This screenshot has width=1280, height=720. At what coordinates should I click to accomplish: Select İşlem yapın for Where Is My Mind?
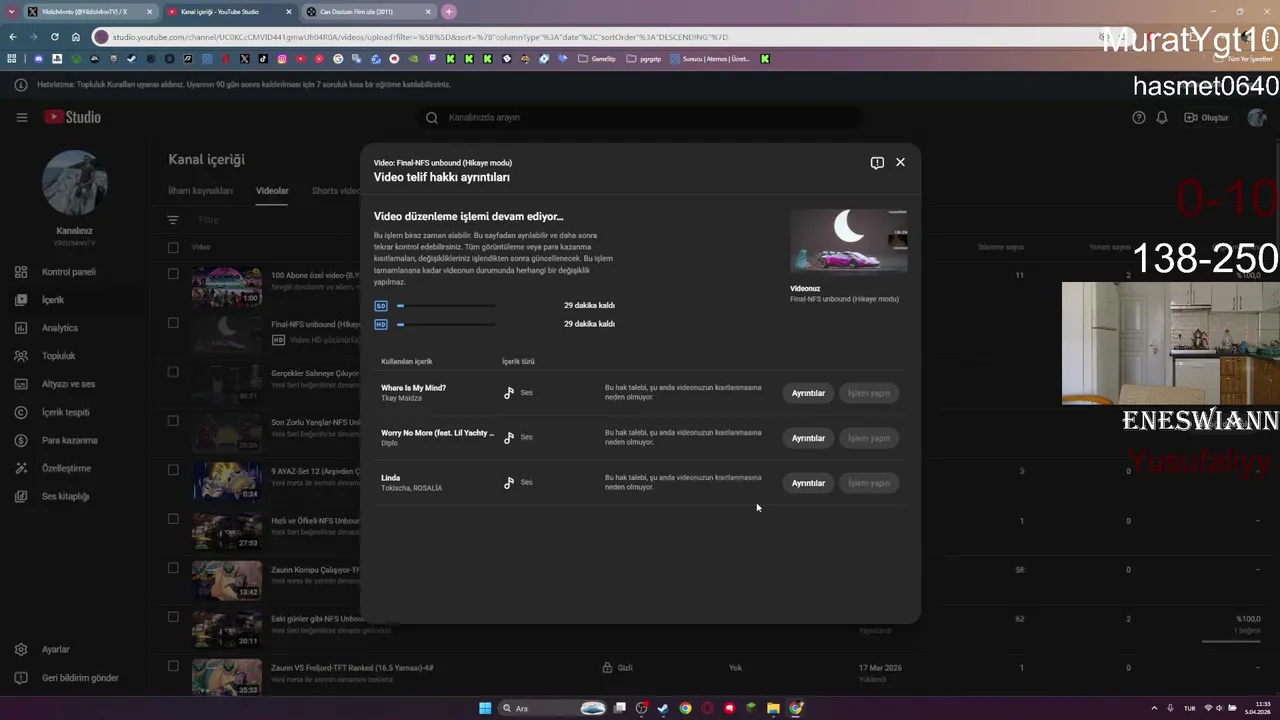[869, 393]
